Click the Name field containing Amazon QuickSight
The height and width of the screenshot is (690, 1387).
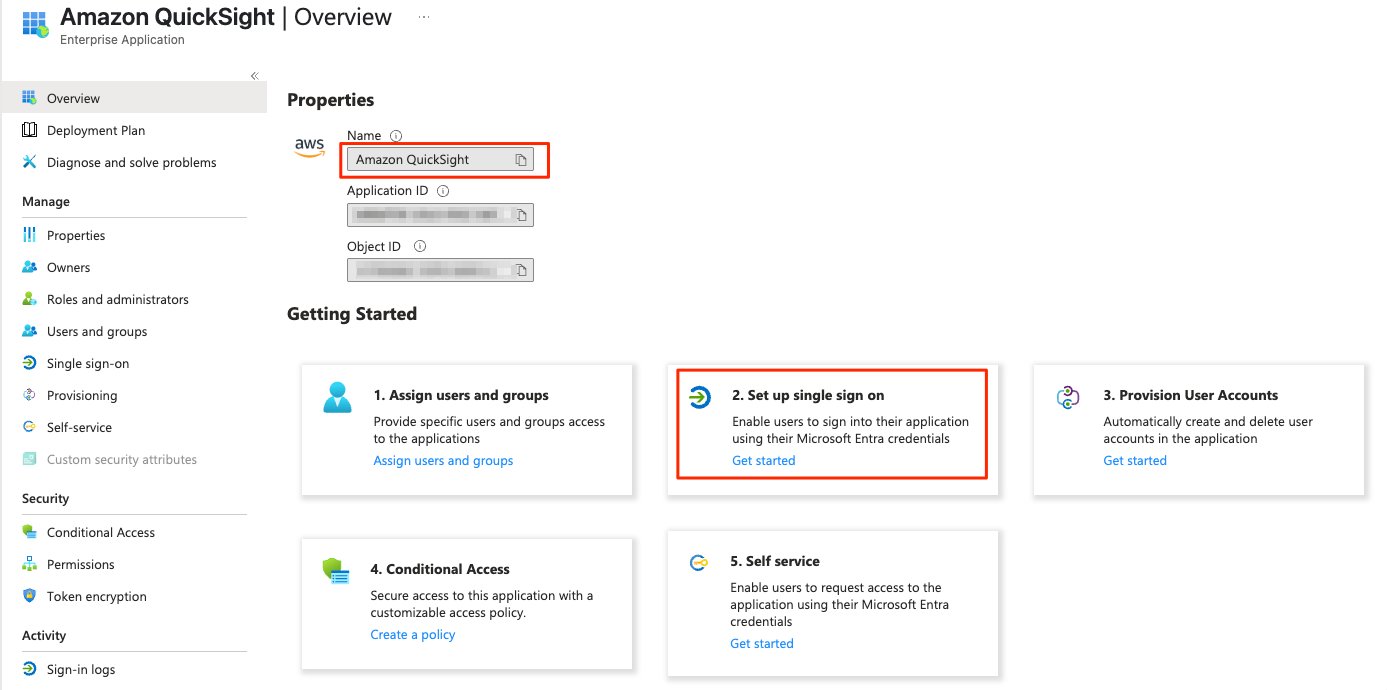(x=440, y=160)
